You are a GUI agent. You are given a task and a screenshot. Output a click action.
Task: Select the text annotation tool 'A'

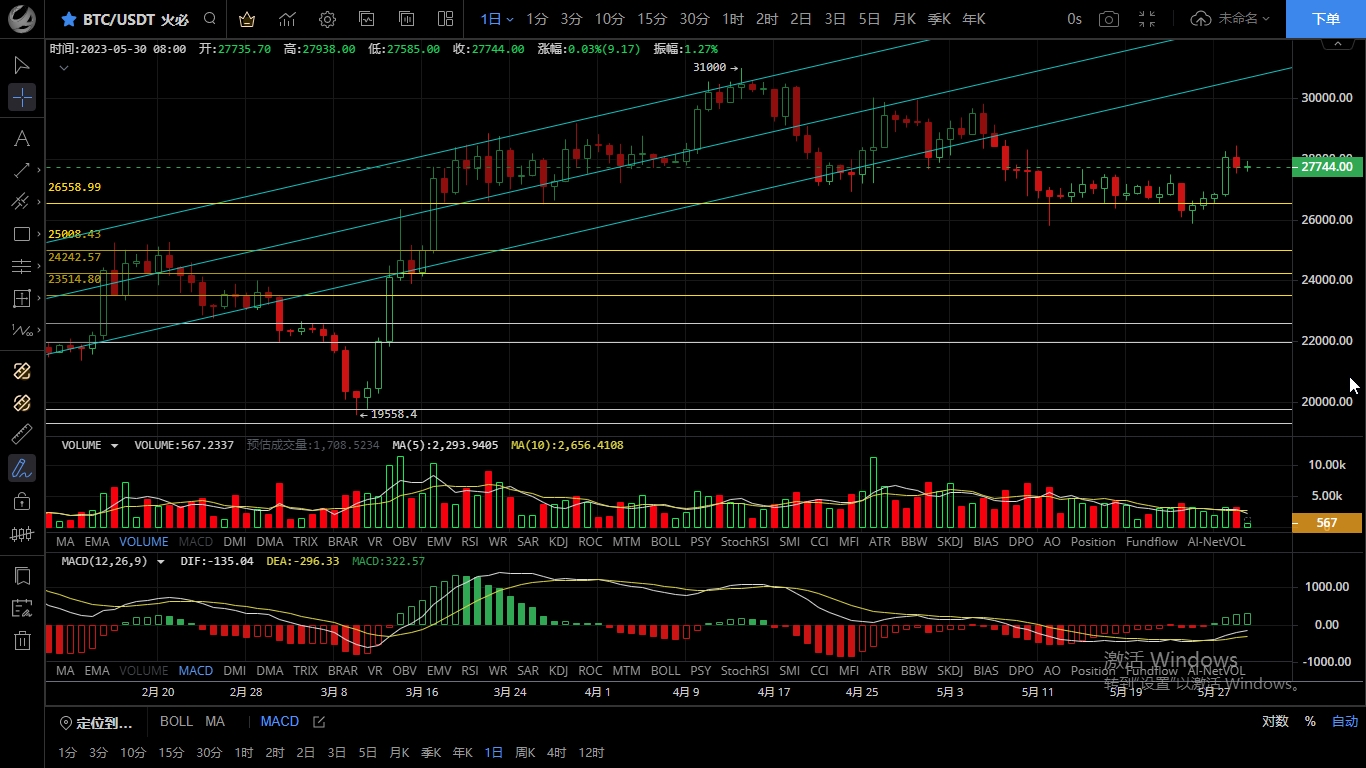(x=22, y=138)
